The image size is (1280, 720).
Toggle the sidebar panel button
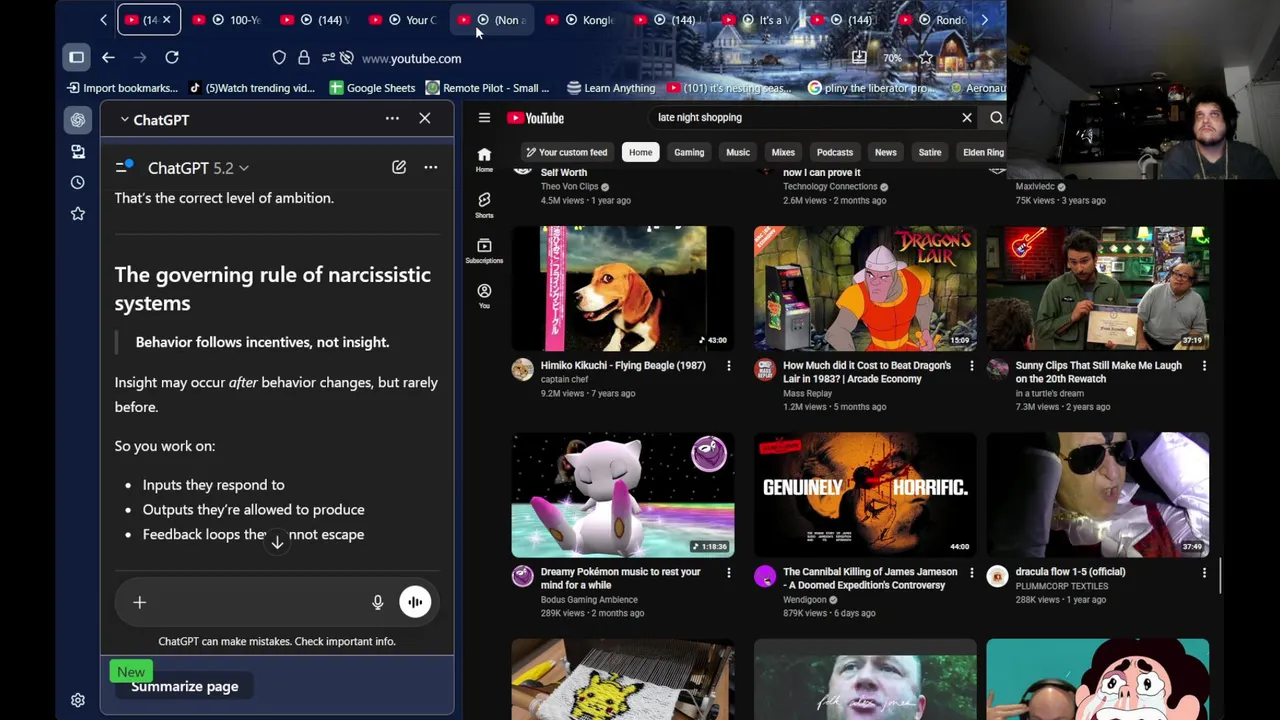(76, 58)
